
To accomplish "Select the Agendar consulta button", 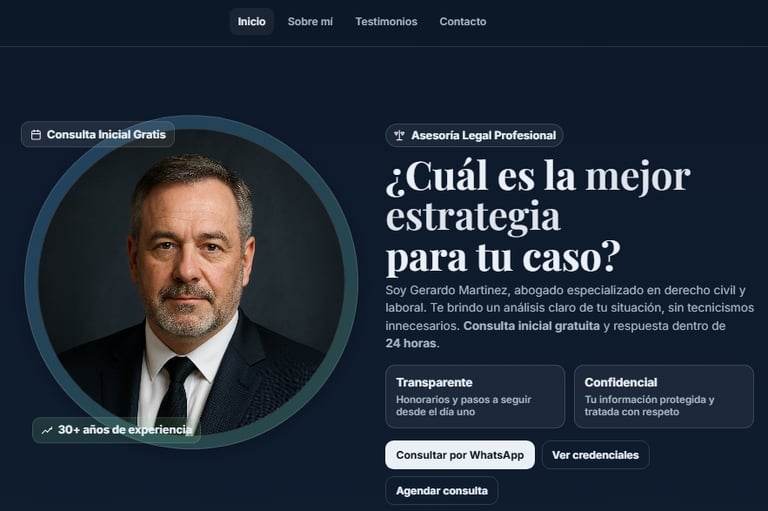I will [442, 491].
